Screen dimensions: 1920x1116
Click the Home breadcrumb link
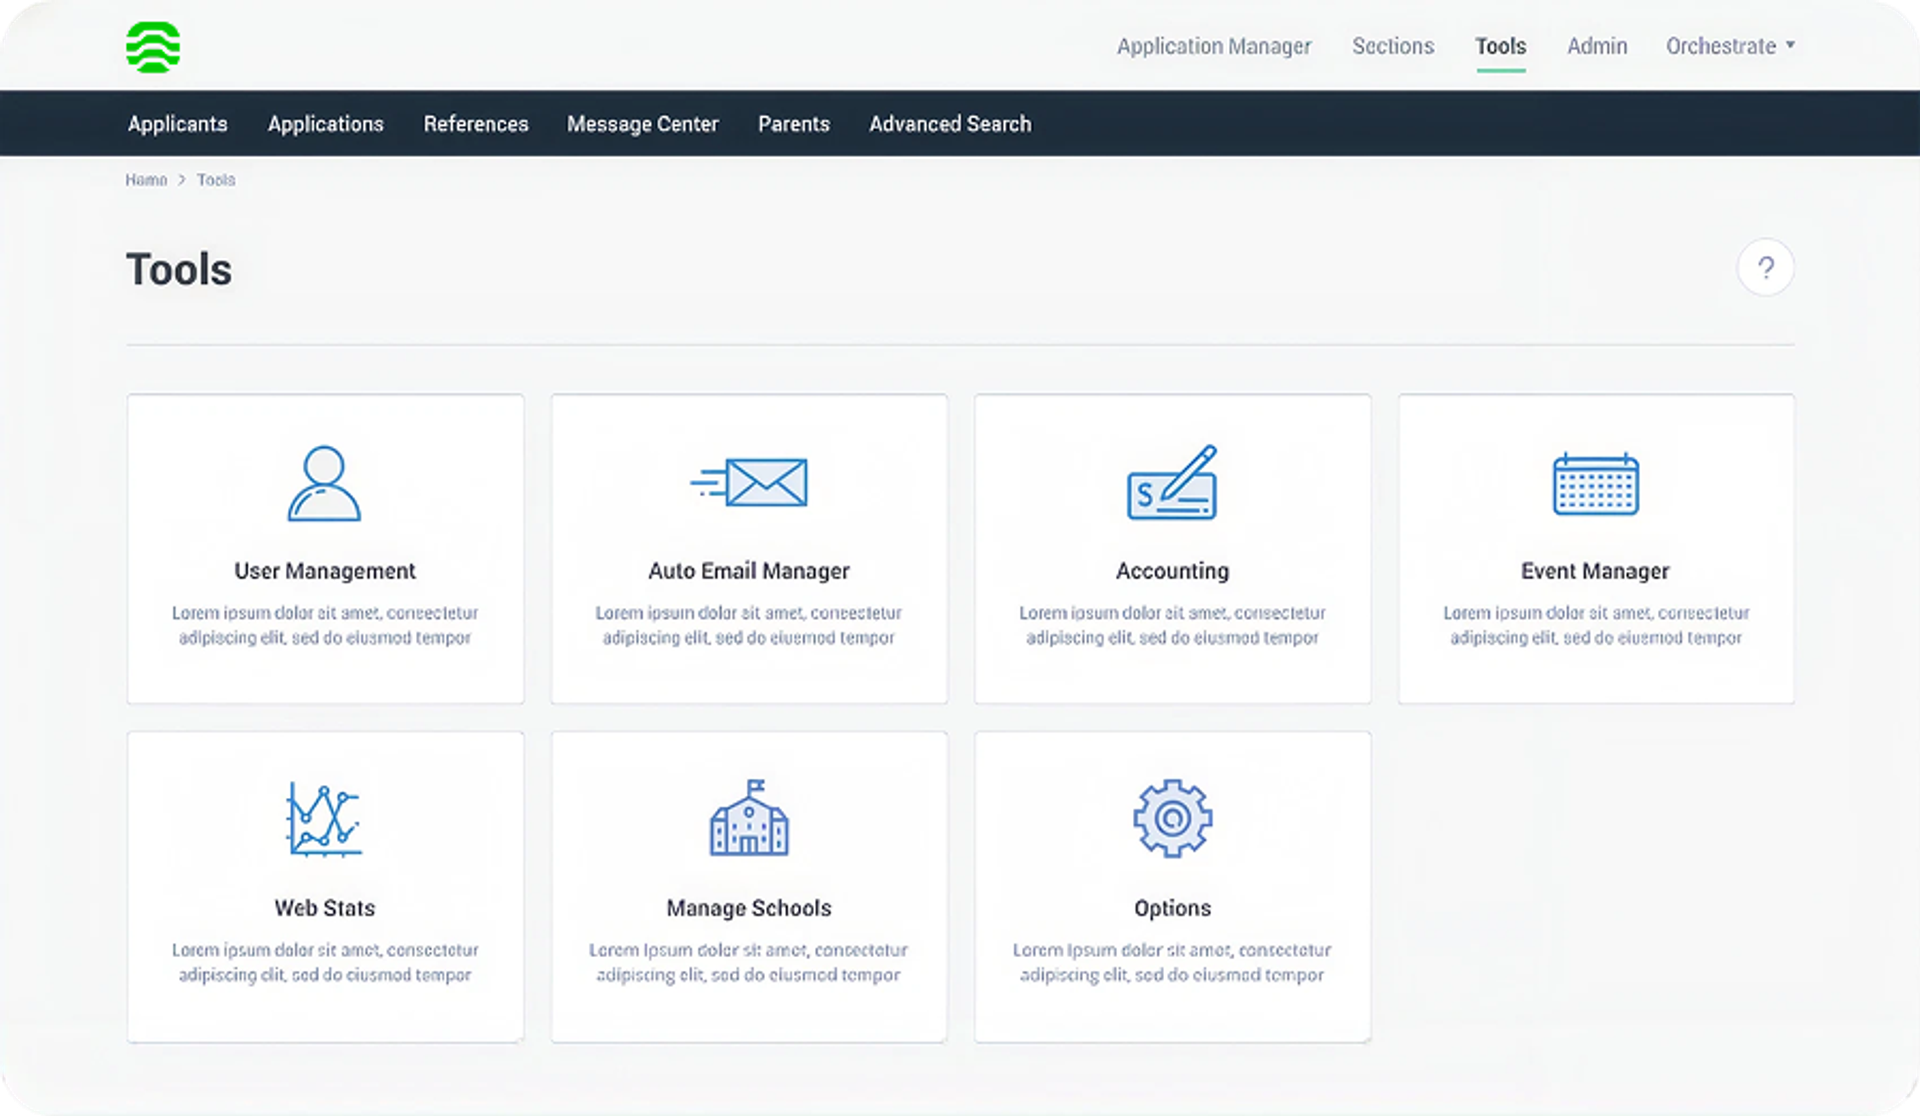tap(146, 180)
